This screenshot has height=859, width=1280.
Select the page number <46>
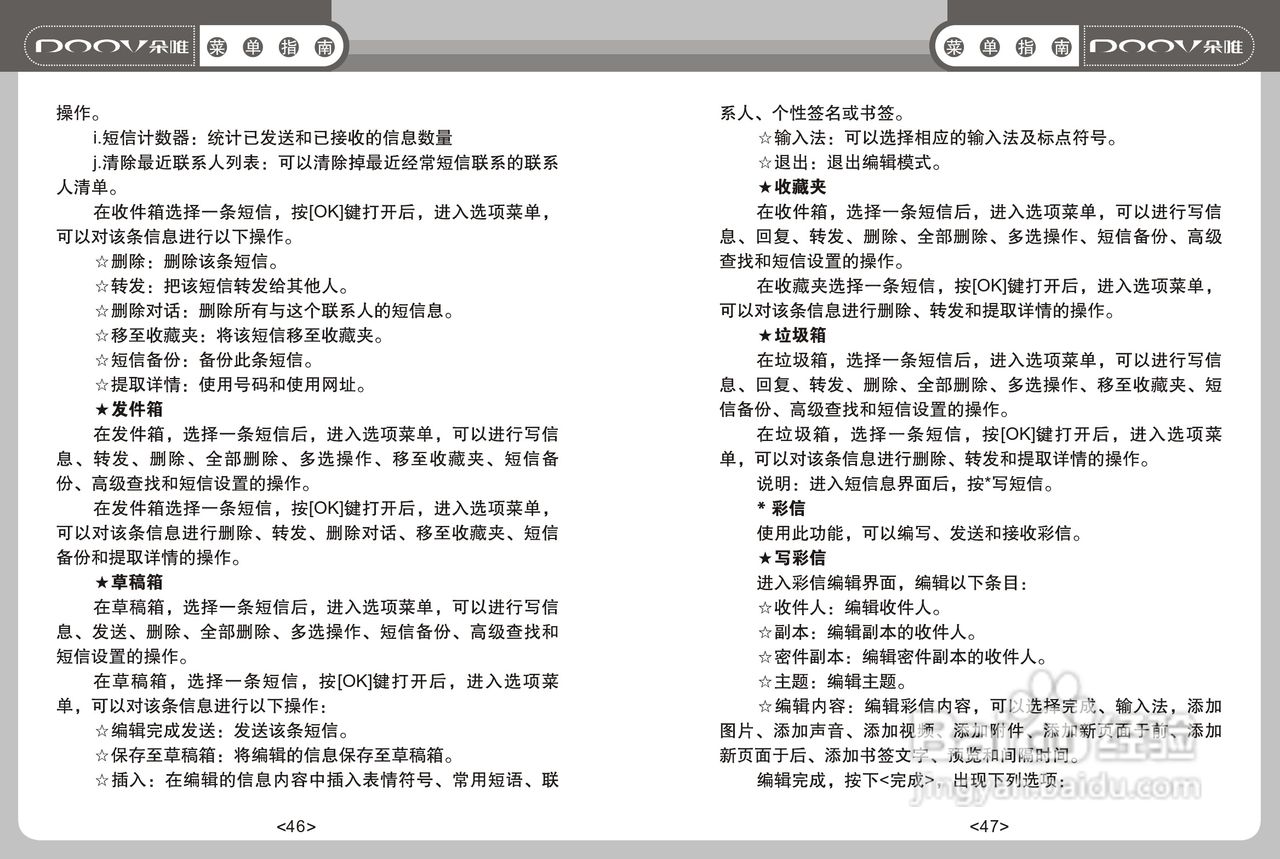[x=295, y=826]
